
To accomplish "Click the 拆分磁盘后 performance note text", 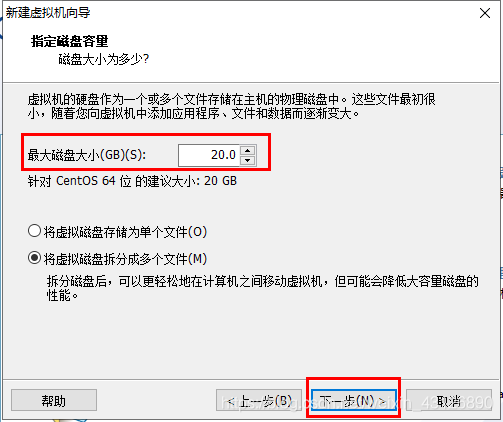I will (x=263, y=288).
